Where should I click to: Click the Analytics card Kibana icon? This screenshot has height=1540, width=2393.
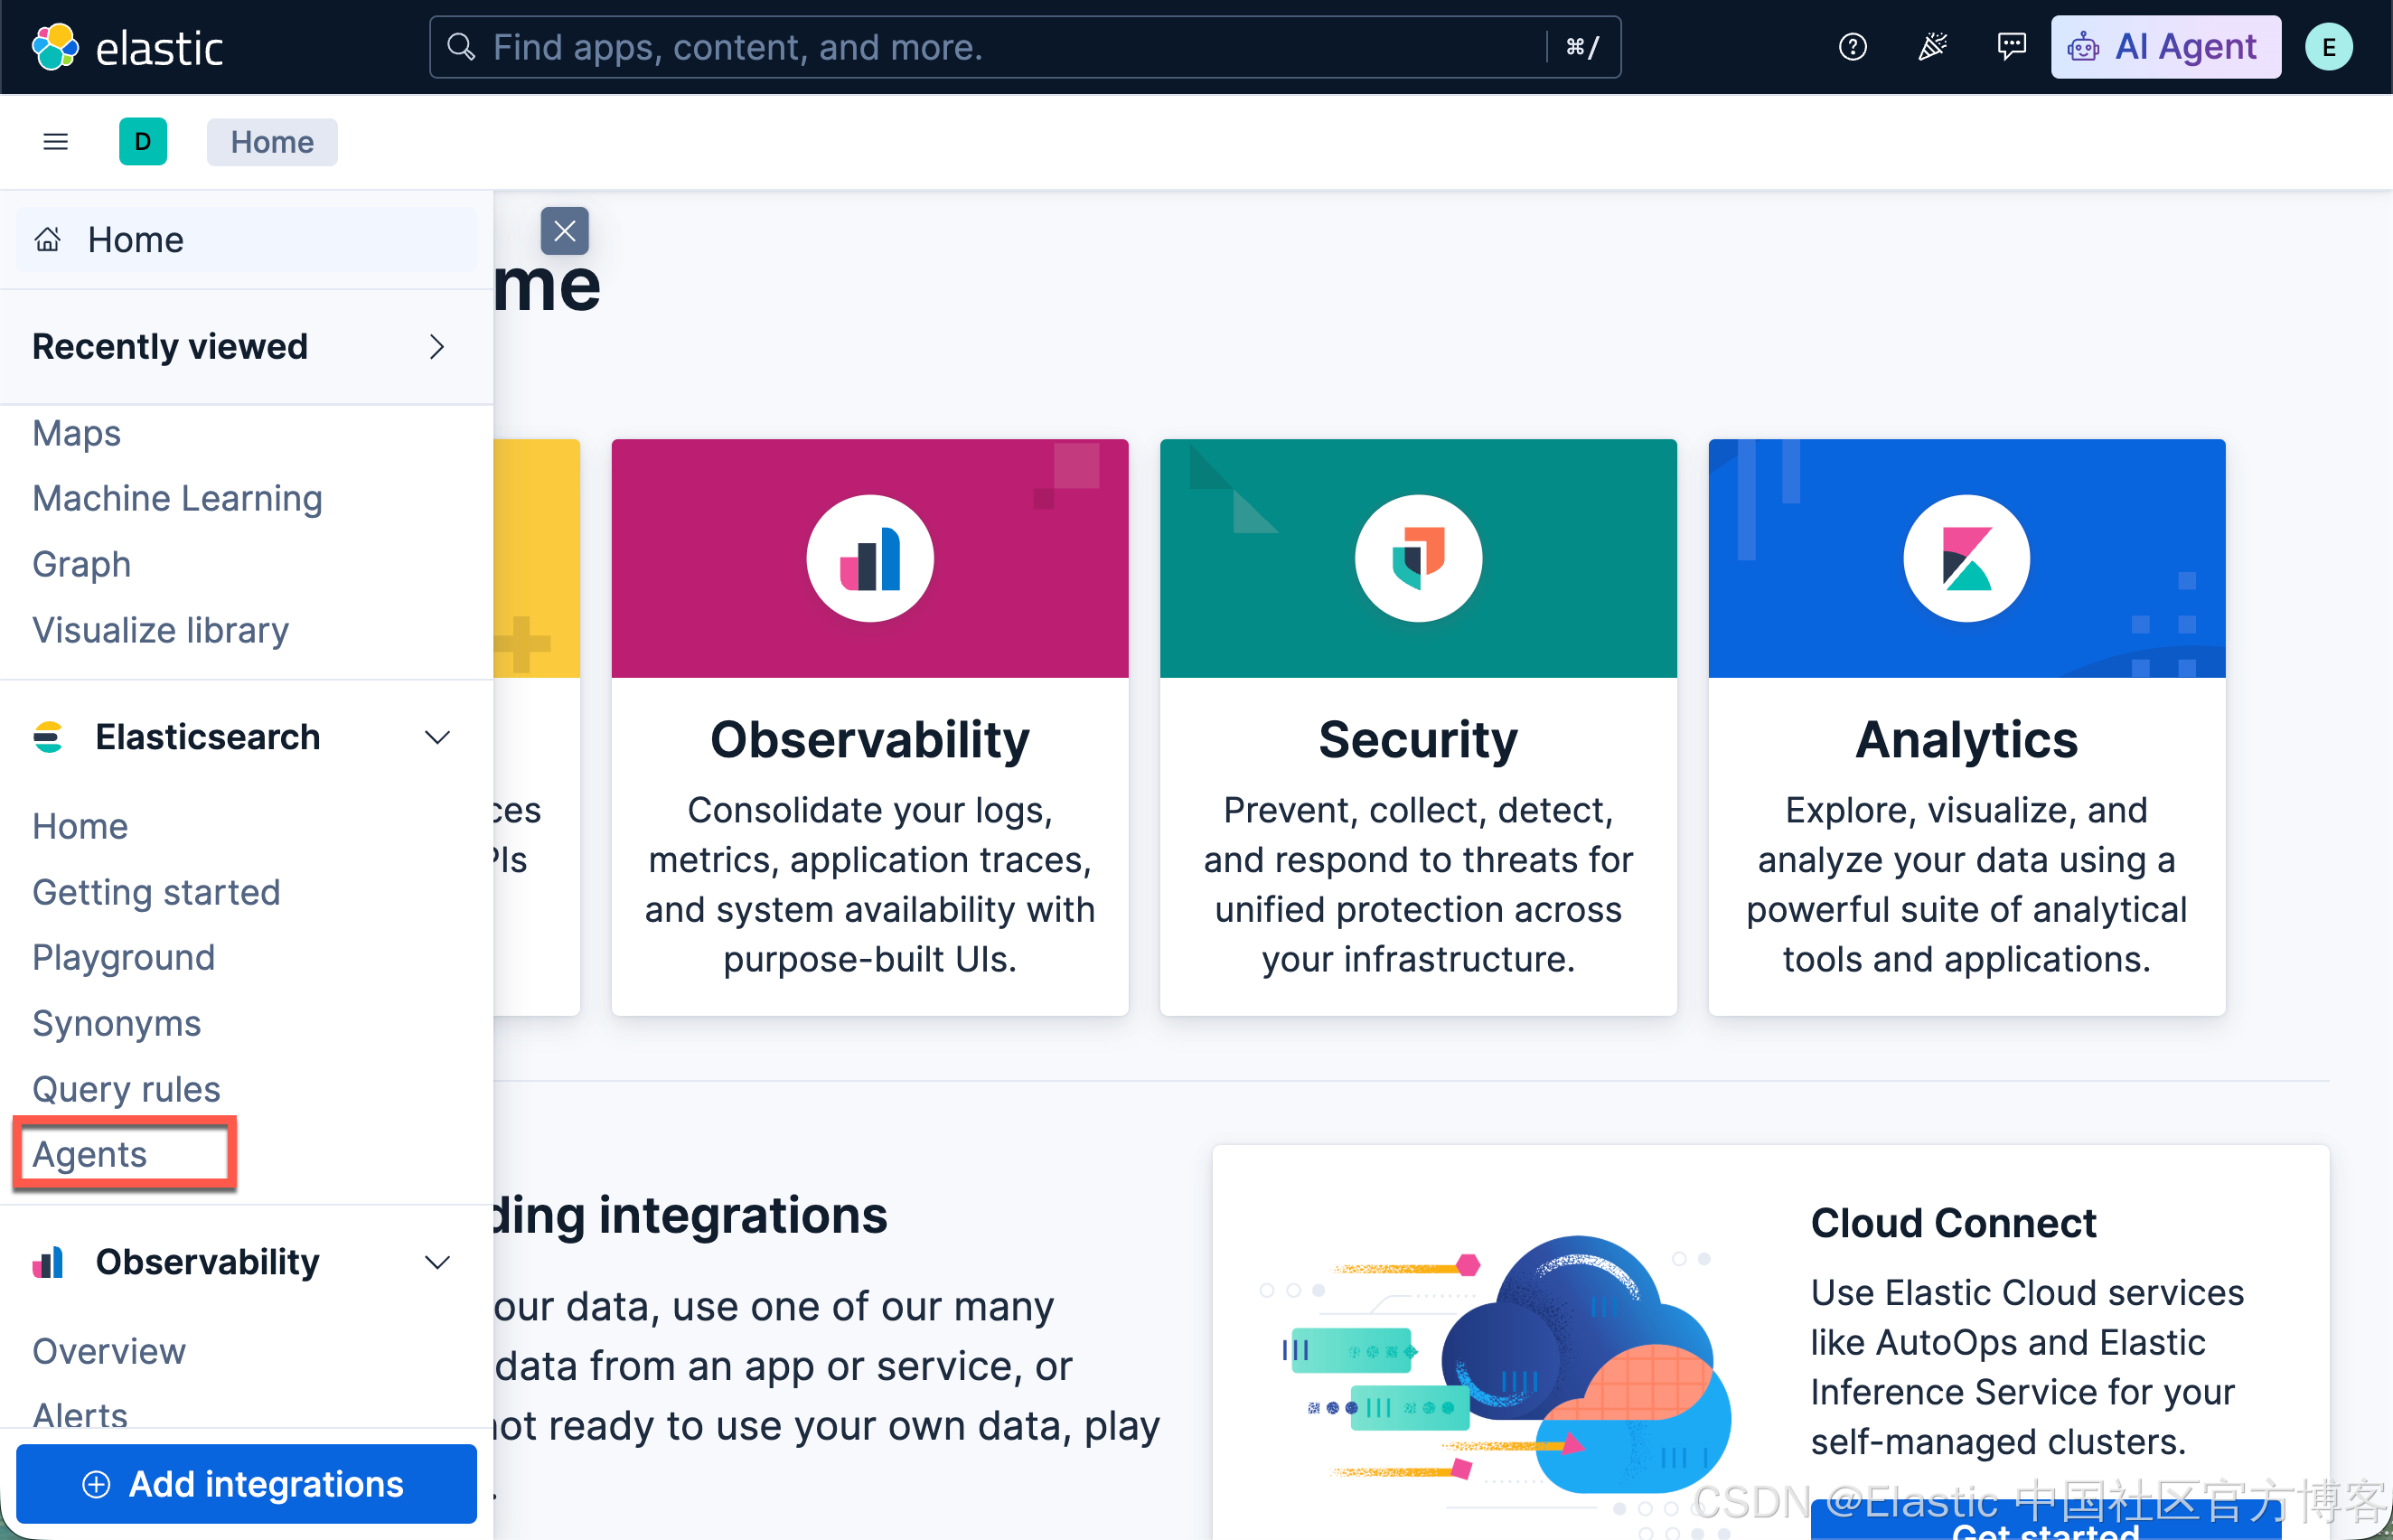coord(1967,558)
